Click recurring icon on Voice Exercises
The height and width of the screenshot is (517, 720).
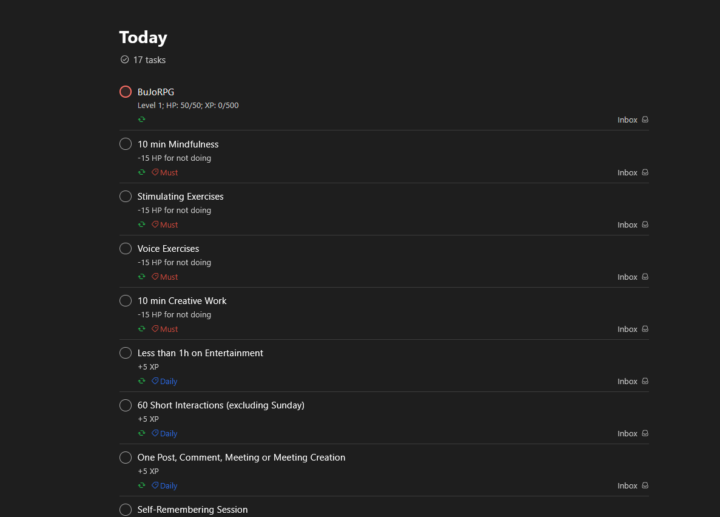click(x=141, y=277)
